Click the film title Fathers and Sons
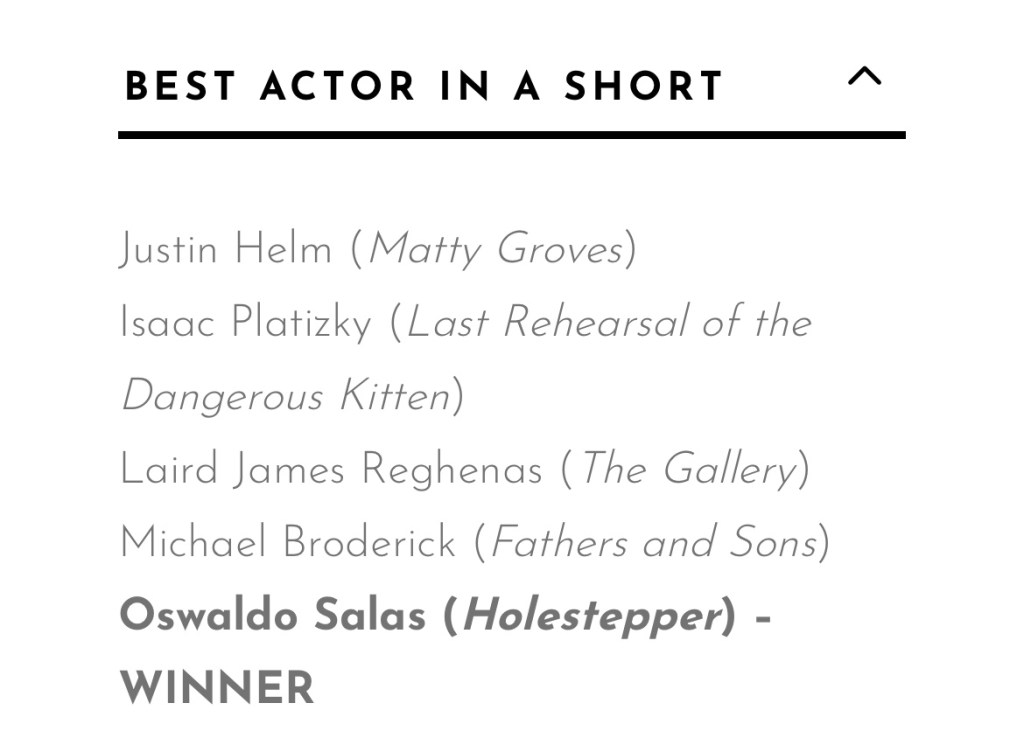Image resolution: width=1024 pixels, height=731 pixels. [x=654, y=542]
